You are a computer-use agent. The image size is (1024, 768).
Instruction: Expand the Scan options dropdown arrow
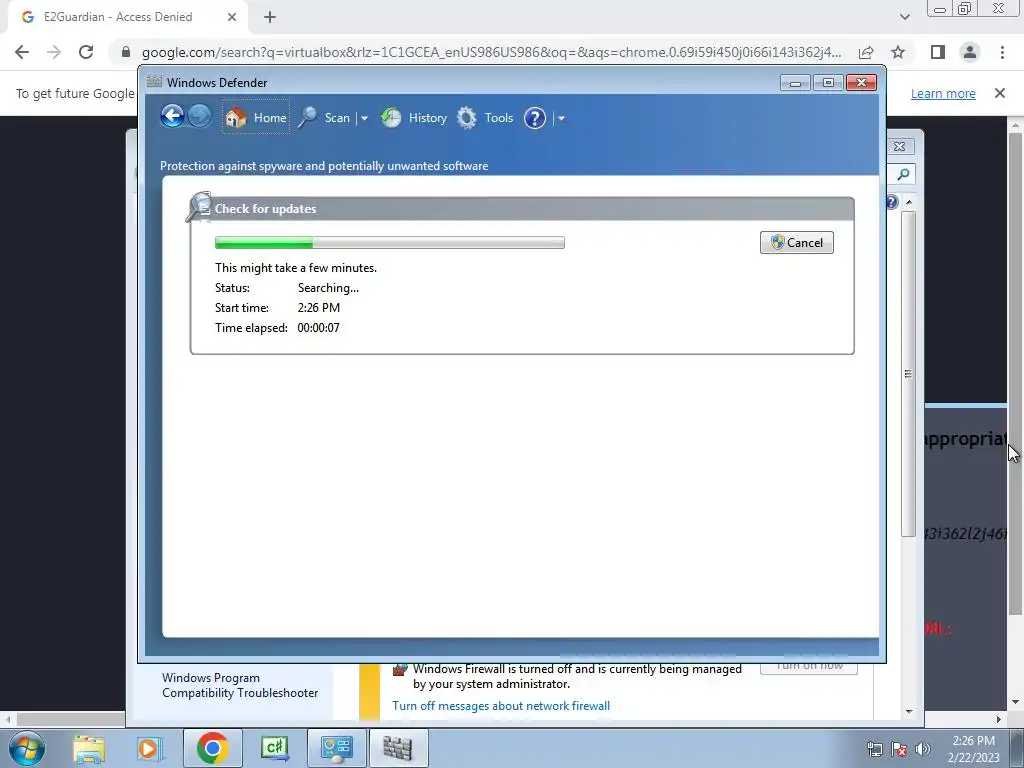coord(364,118)
